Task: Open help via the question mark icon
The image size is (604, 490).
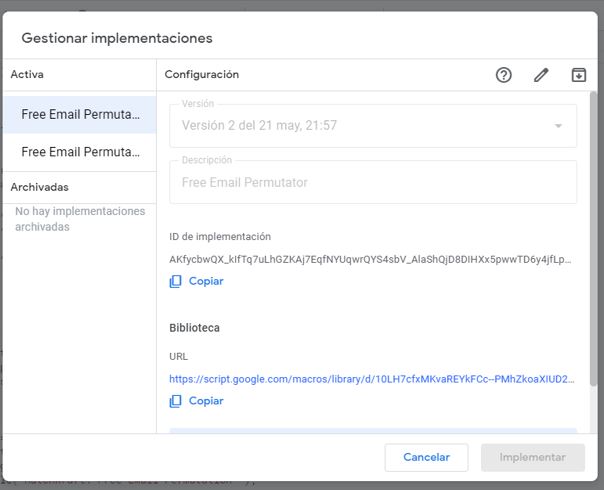Action: pos(503,75)
